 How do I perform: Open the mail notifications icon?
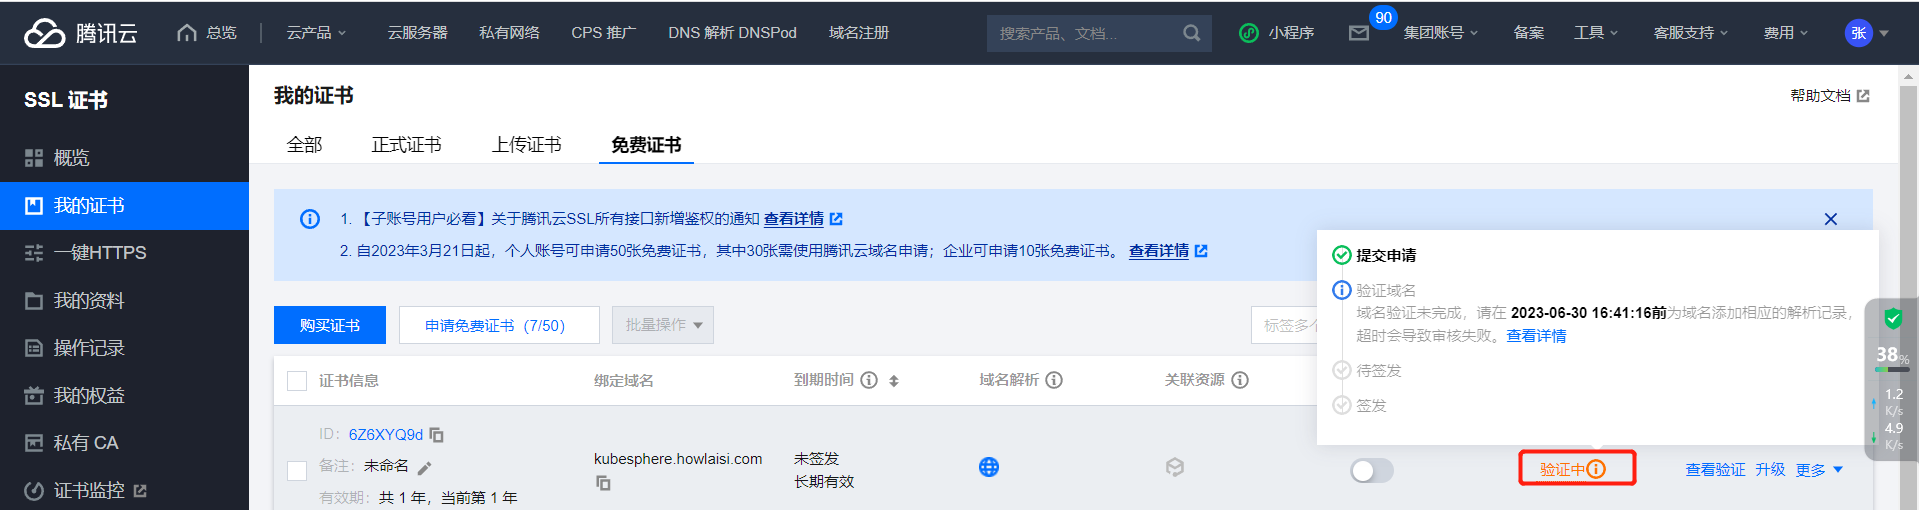point(1358,33)
